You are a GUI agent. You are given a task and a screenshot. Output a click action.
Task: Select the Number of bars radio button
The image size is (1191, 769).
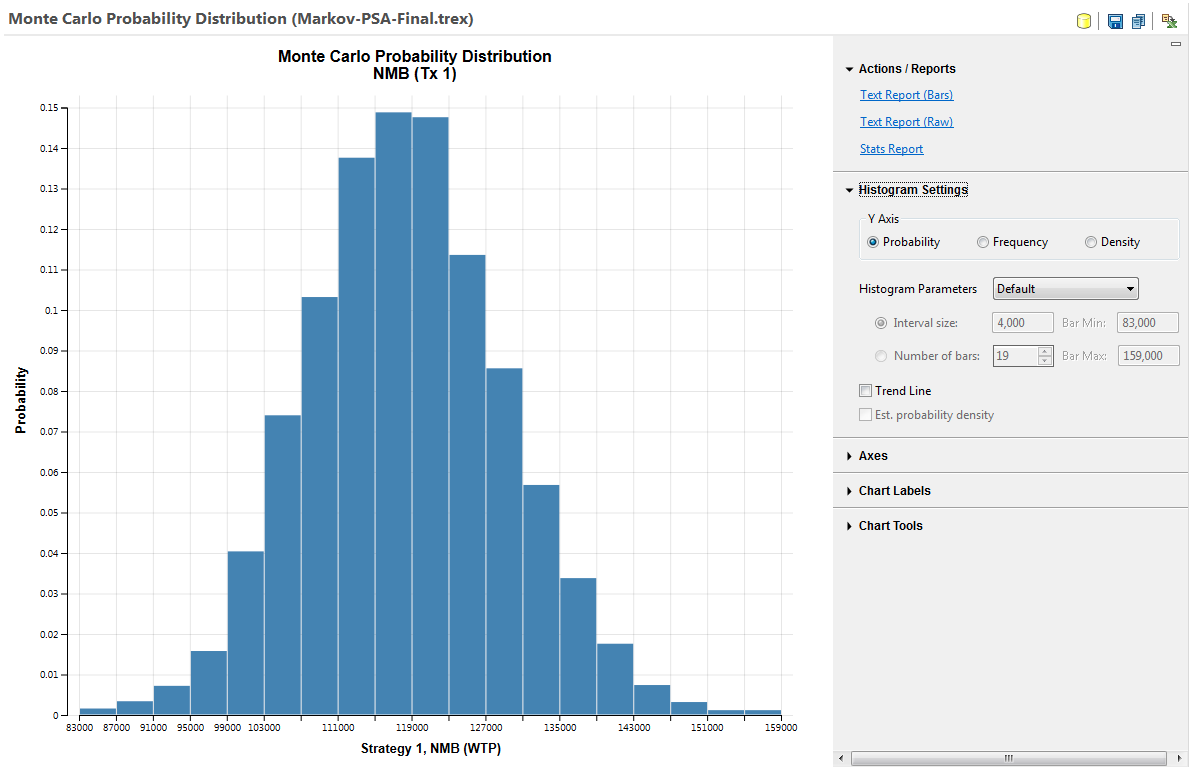[x=881, y=355]
